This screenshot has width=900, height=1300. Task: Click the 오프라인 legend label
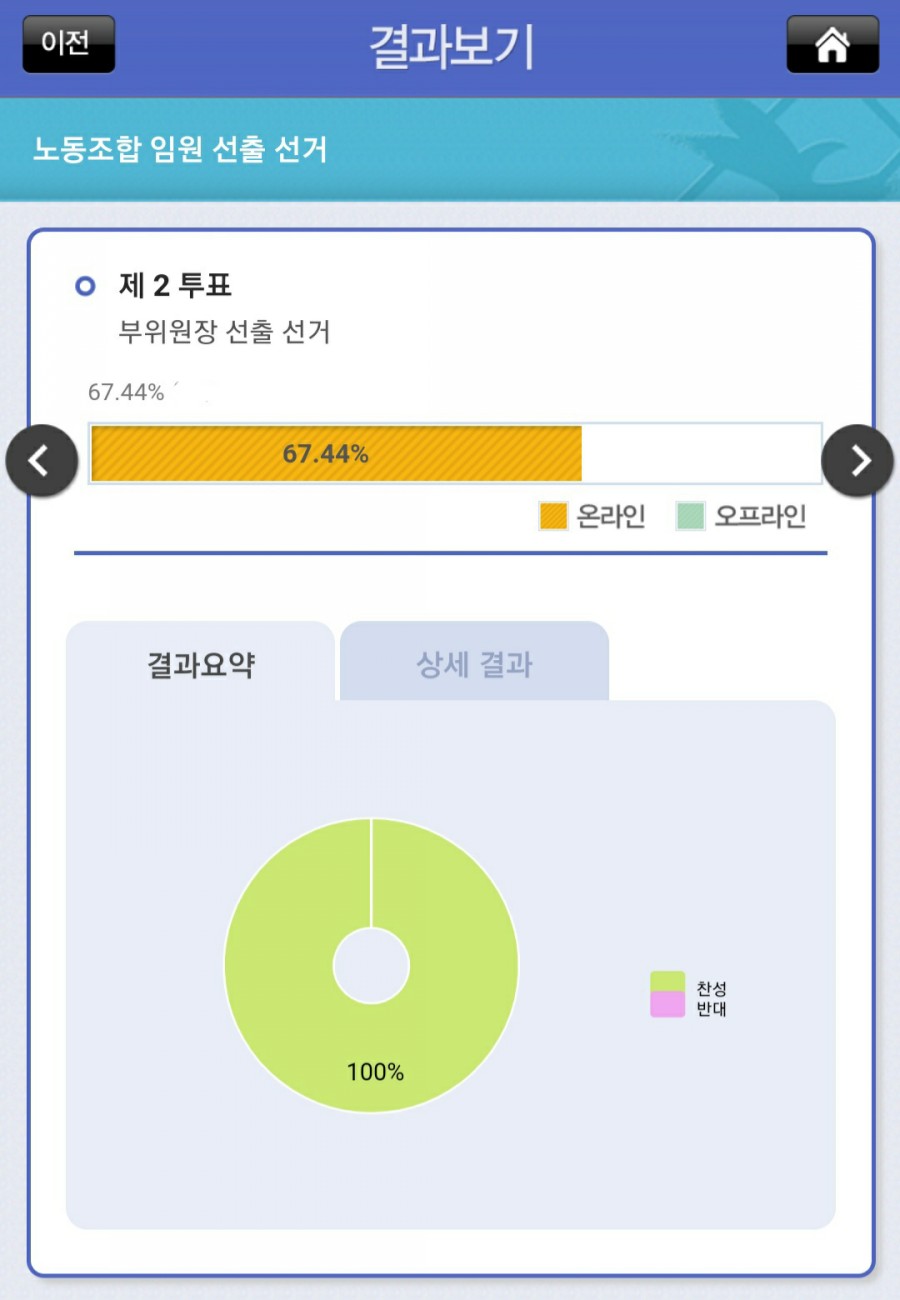pos(759,516)
